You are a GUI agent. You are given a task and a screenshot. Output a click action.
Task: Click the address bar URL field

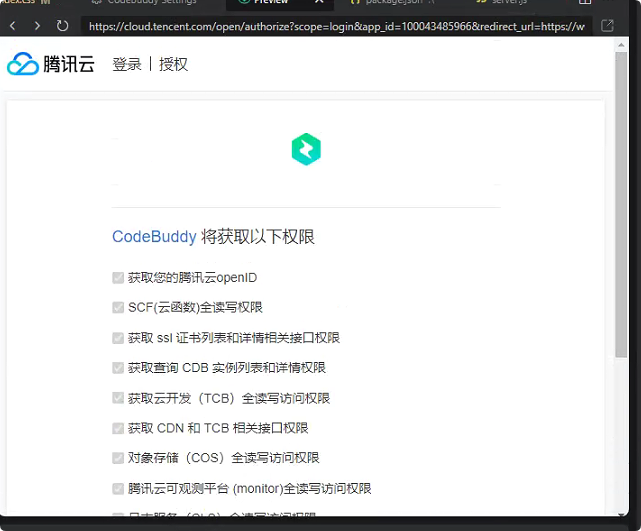click(x=336, y=27)
